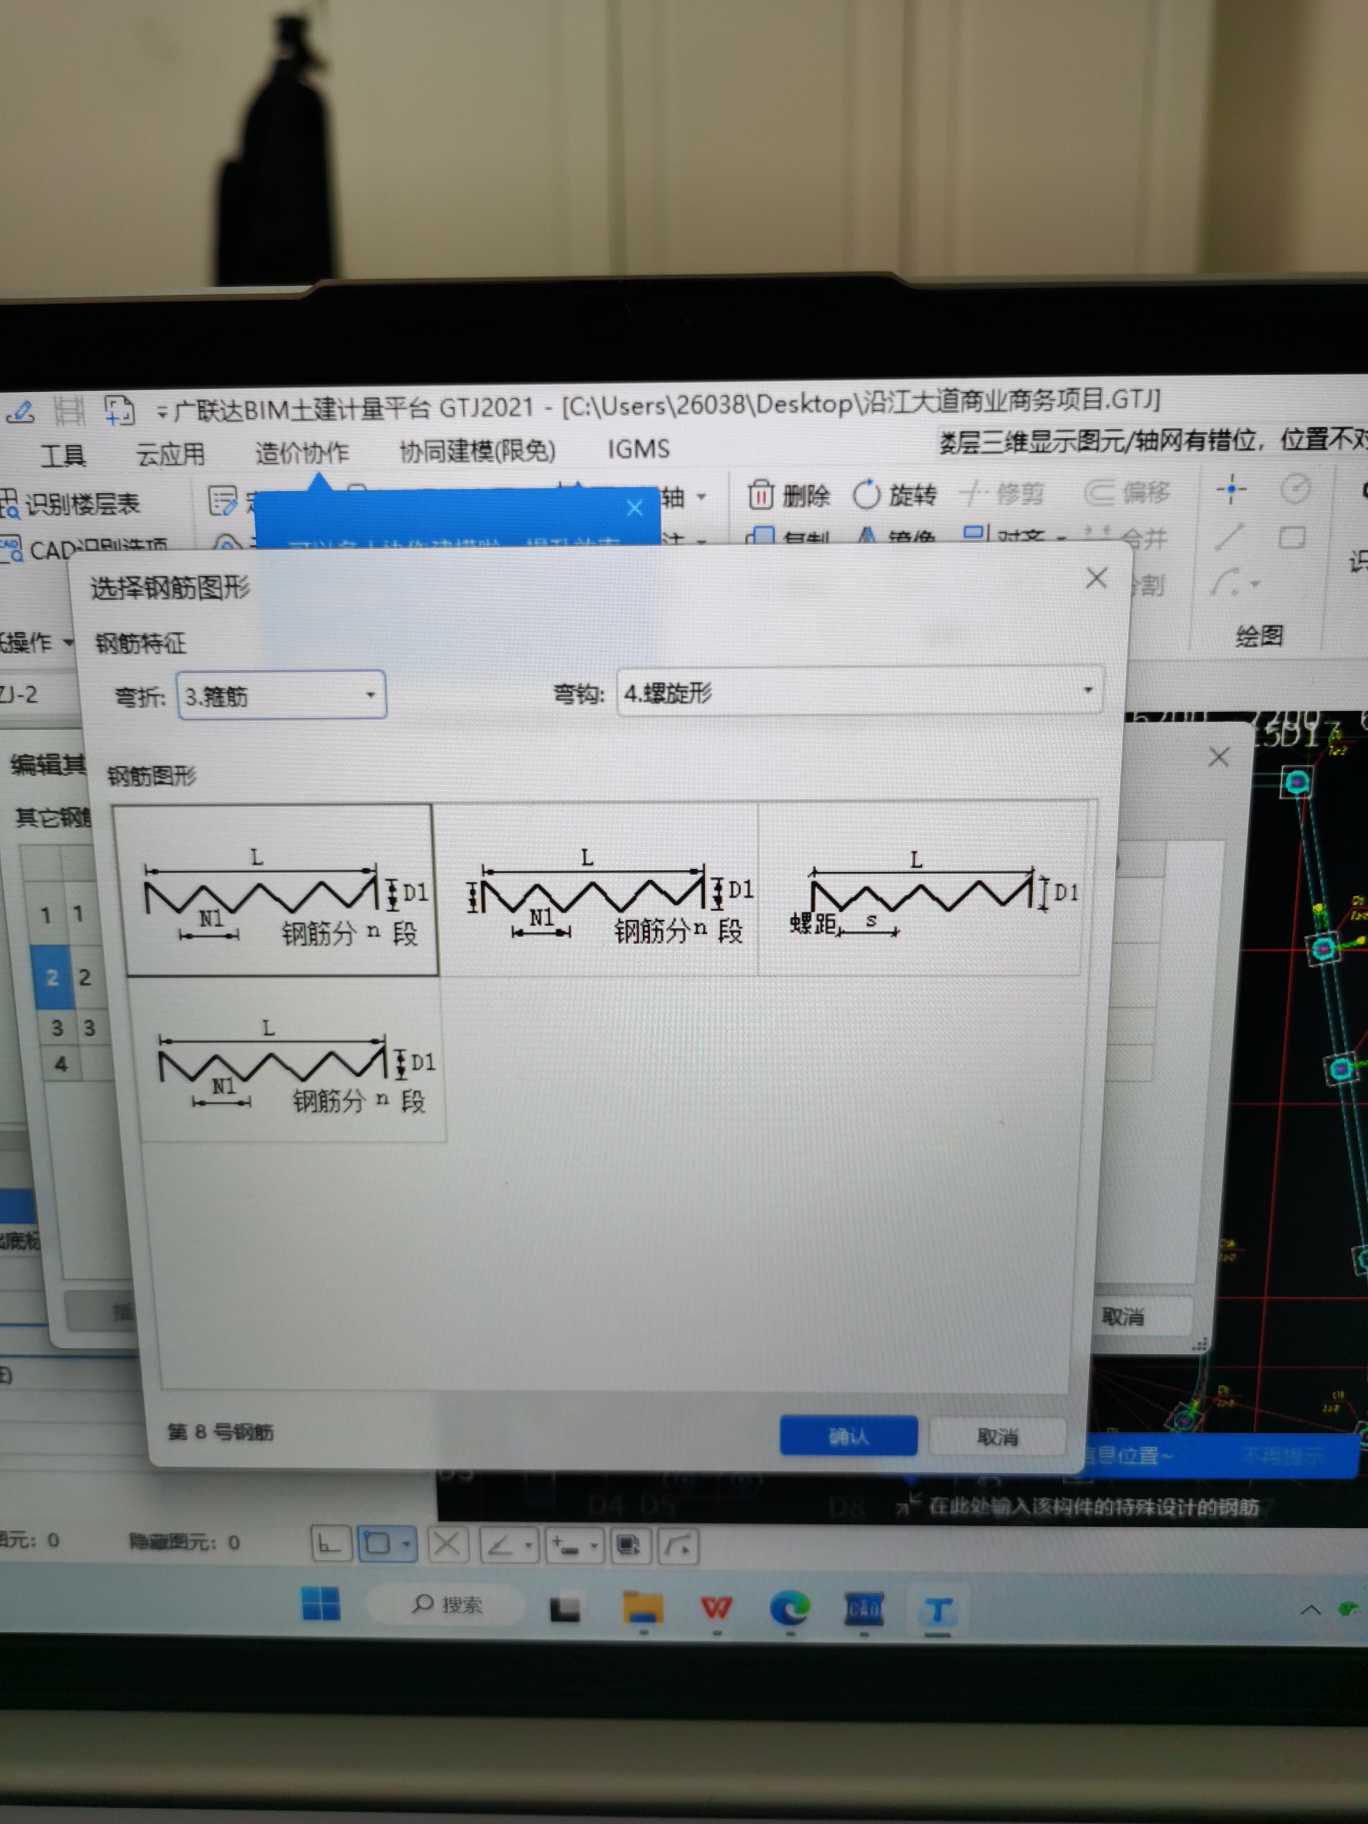Select the line drawing tool in 绘图
This screenshot has width=1368, height=1824.
click(x=1229, y=538)
